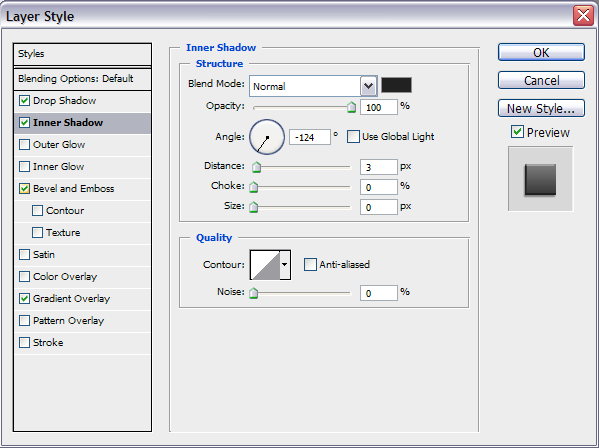Check the Texture sub-option checkbox

click(37, 233)
